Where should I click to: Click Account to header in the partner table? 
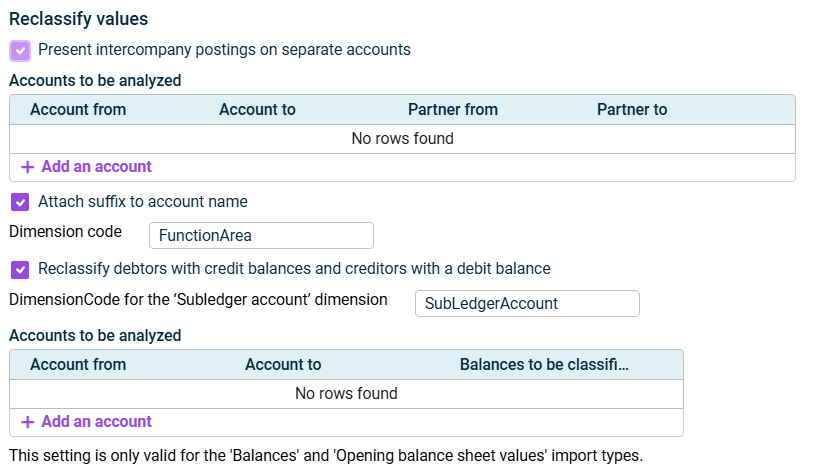tap(257, 110)
